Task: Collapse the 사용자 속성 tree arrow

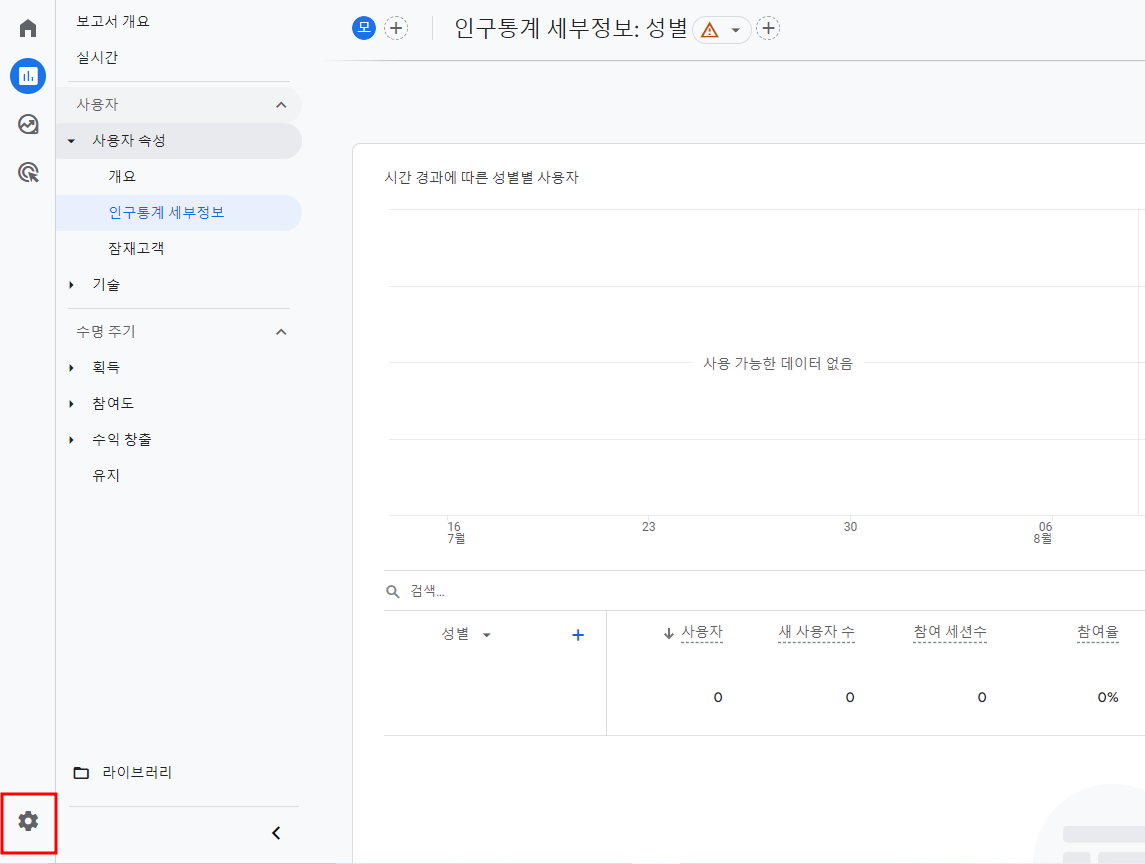Action: pyautogui.click(x=72, y=141)
